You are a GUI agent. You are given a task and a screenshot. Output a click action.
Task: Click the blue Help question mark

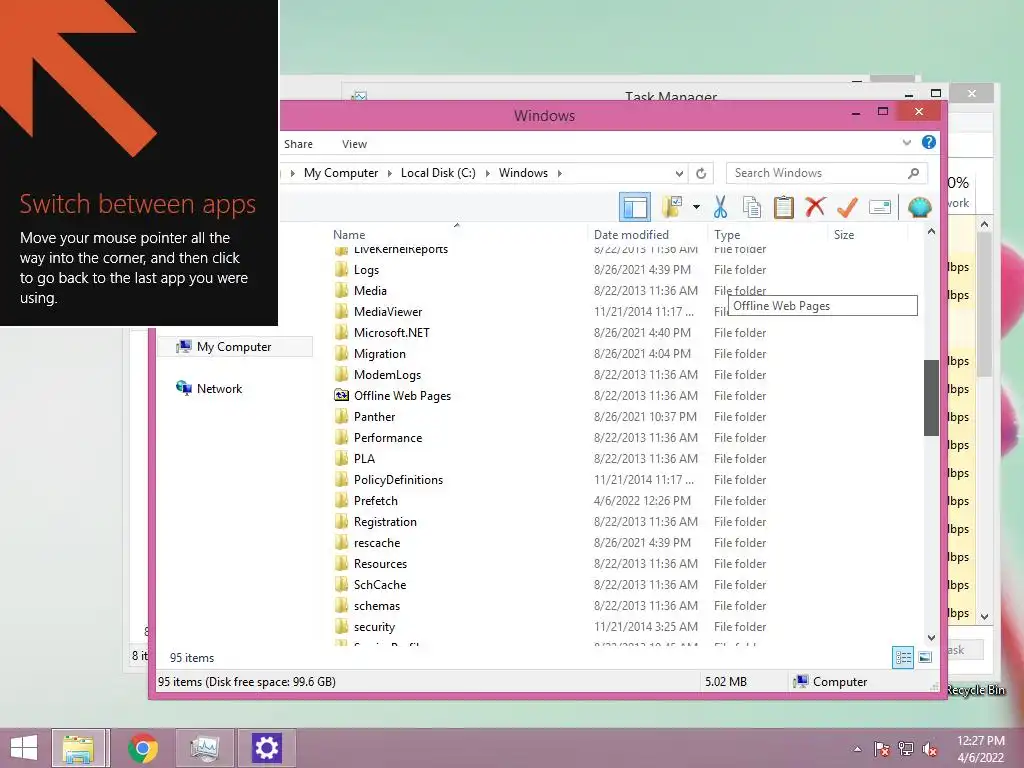pyautogui.click(x=929, y=142)
